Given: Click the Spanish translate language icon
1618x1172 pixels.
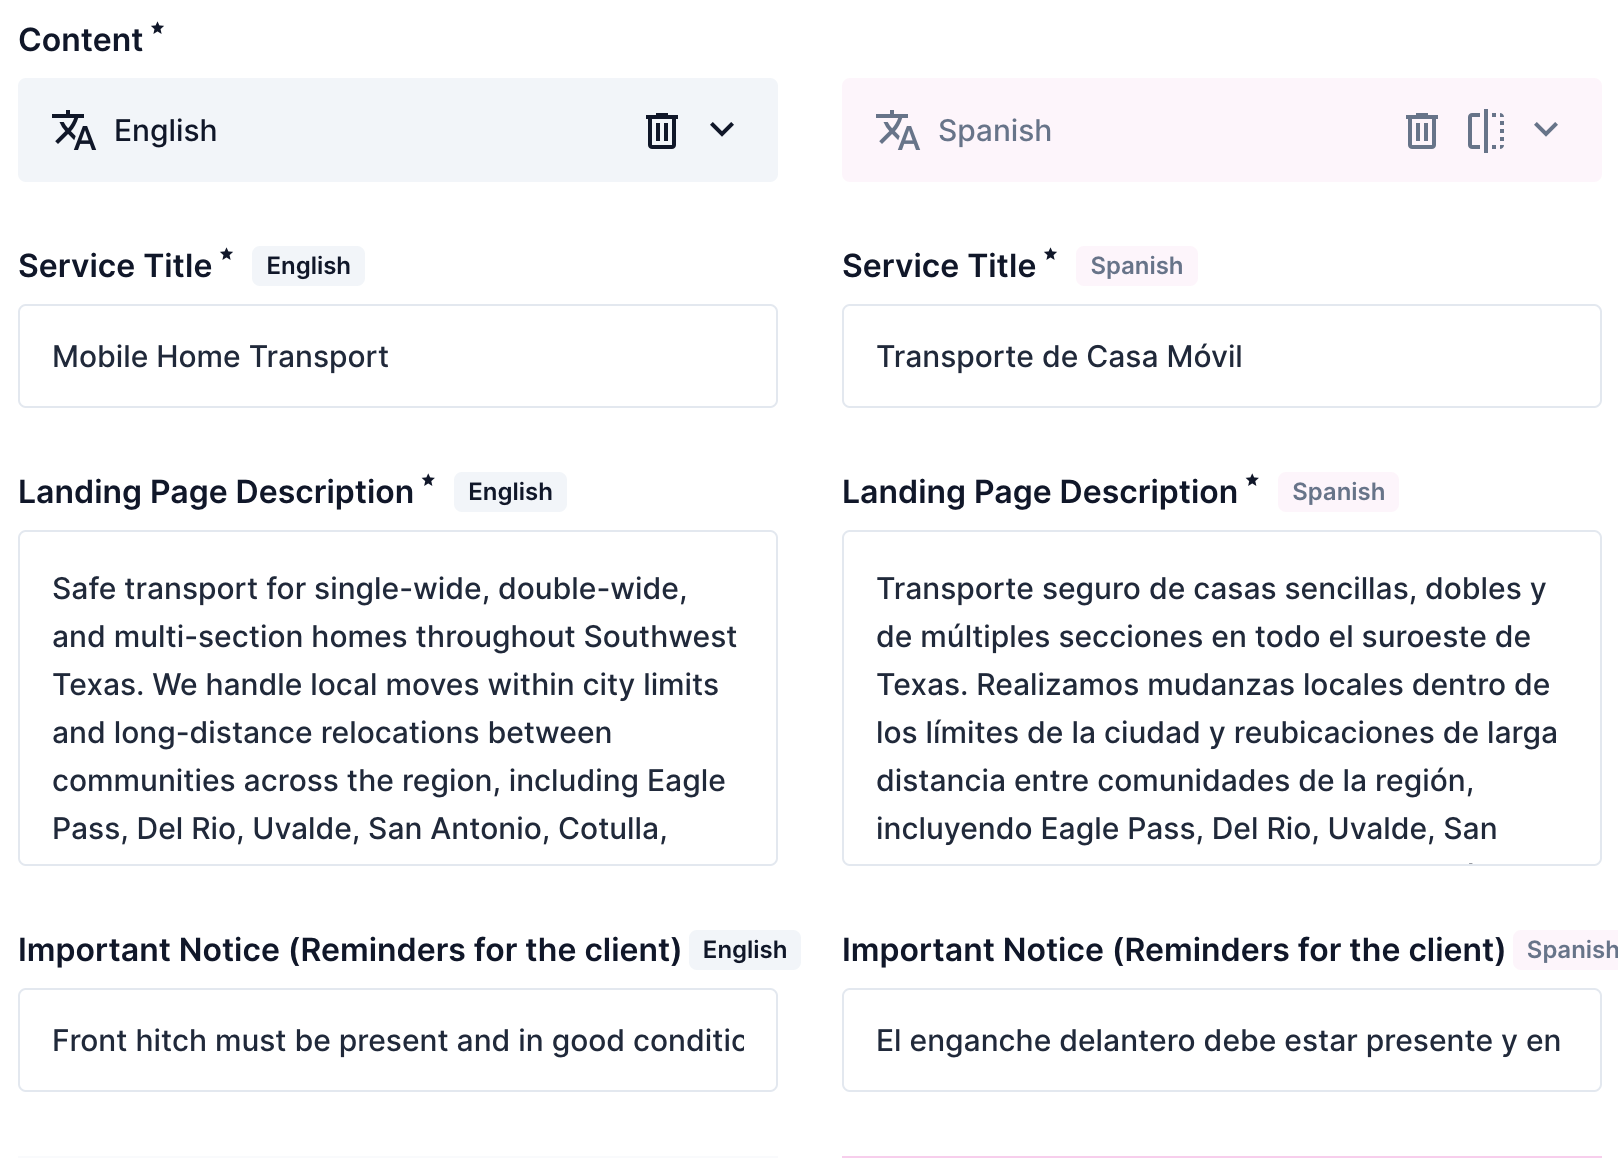Looking at the screenshot, I should coord(898,131).
